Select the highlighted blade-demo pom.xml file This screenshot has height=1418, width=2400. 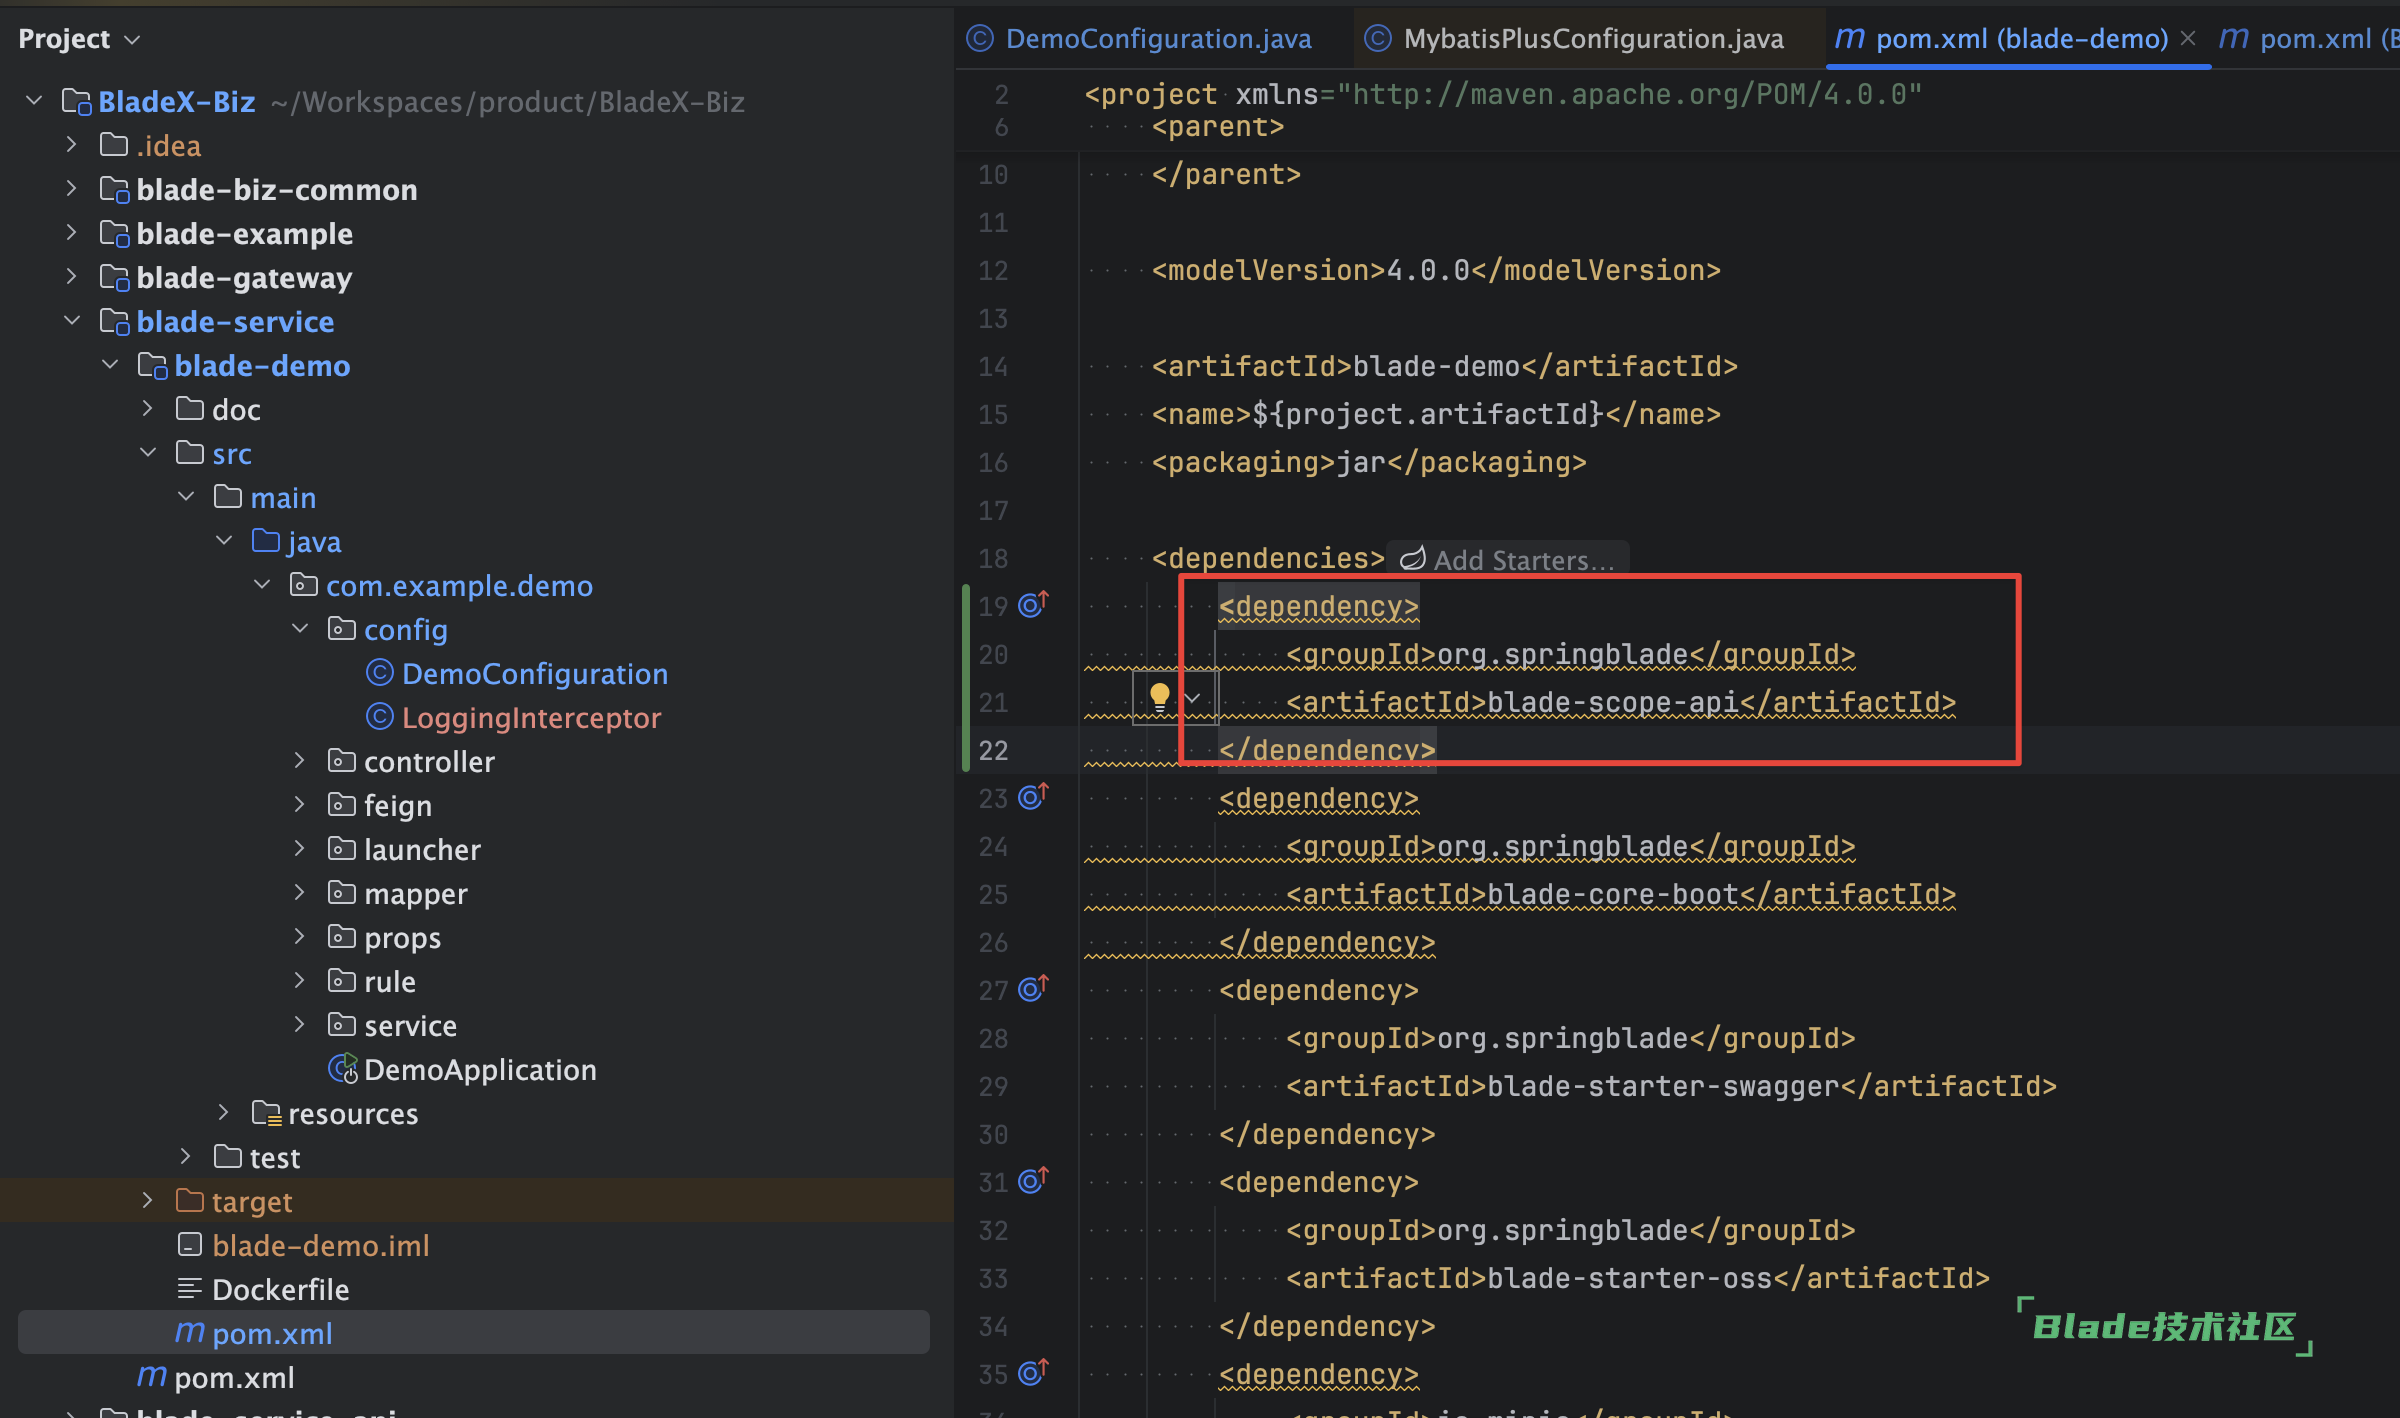tap(474, 1333)
